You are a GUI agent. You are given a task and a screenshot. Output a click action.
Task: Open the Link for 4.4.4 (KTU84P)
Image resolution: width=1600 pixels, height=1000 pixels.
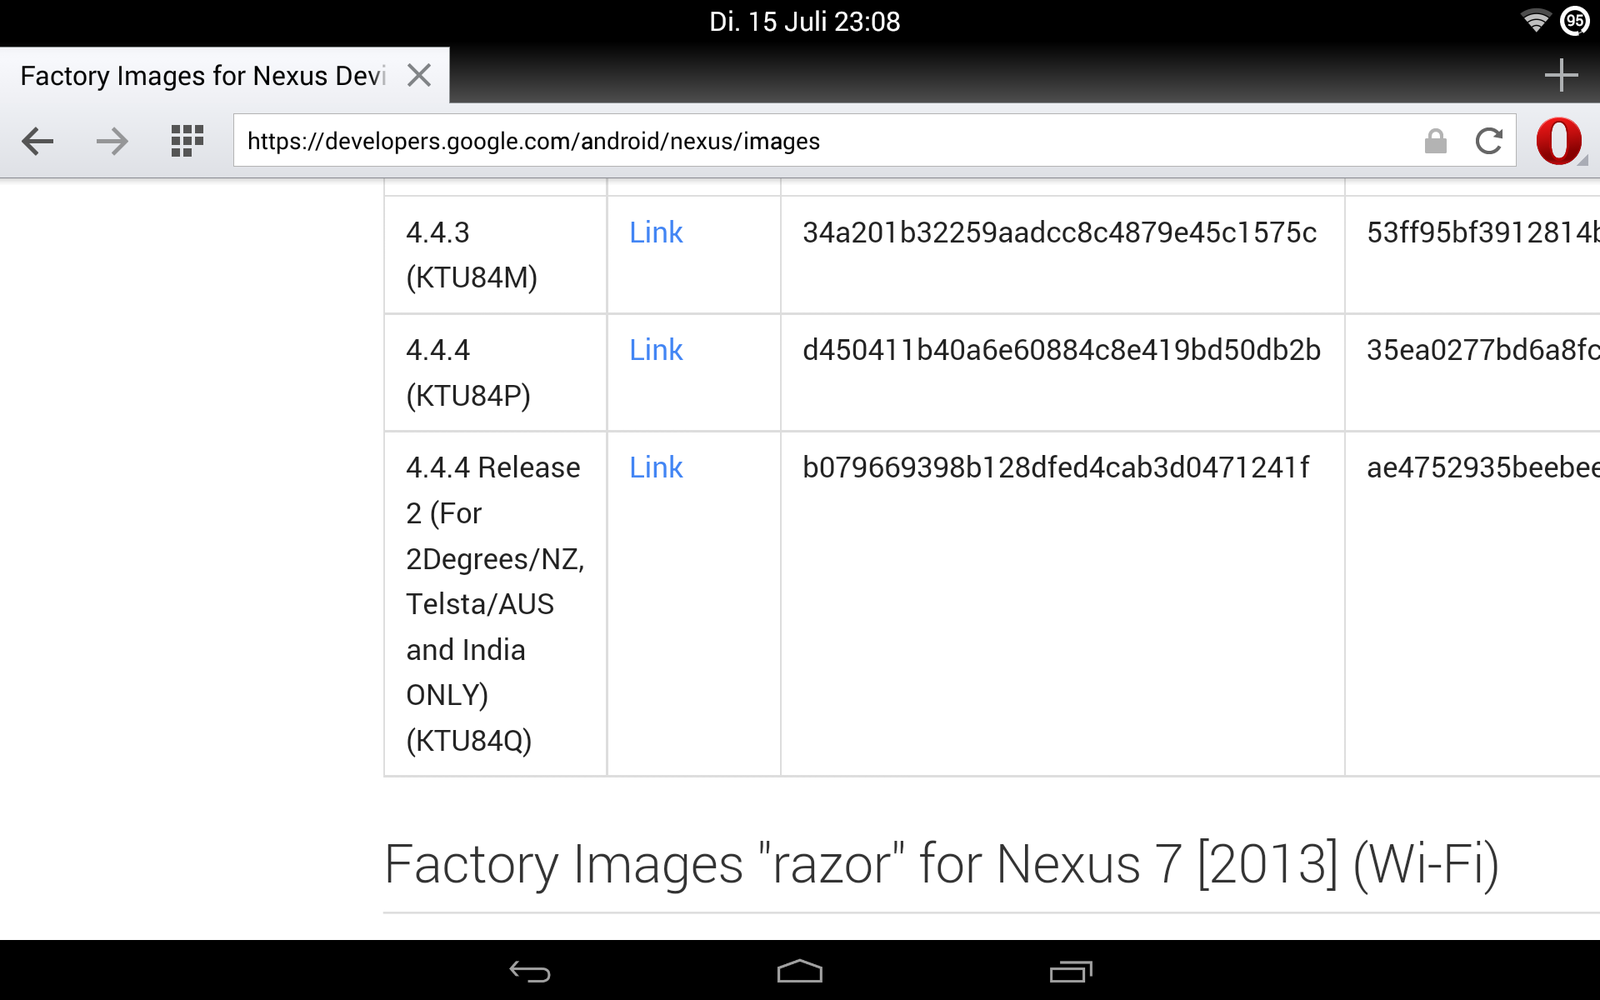tap(656, 350)
